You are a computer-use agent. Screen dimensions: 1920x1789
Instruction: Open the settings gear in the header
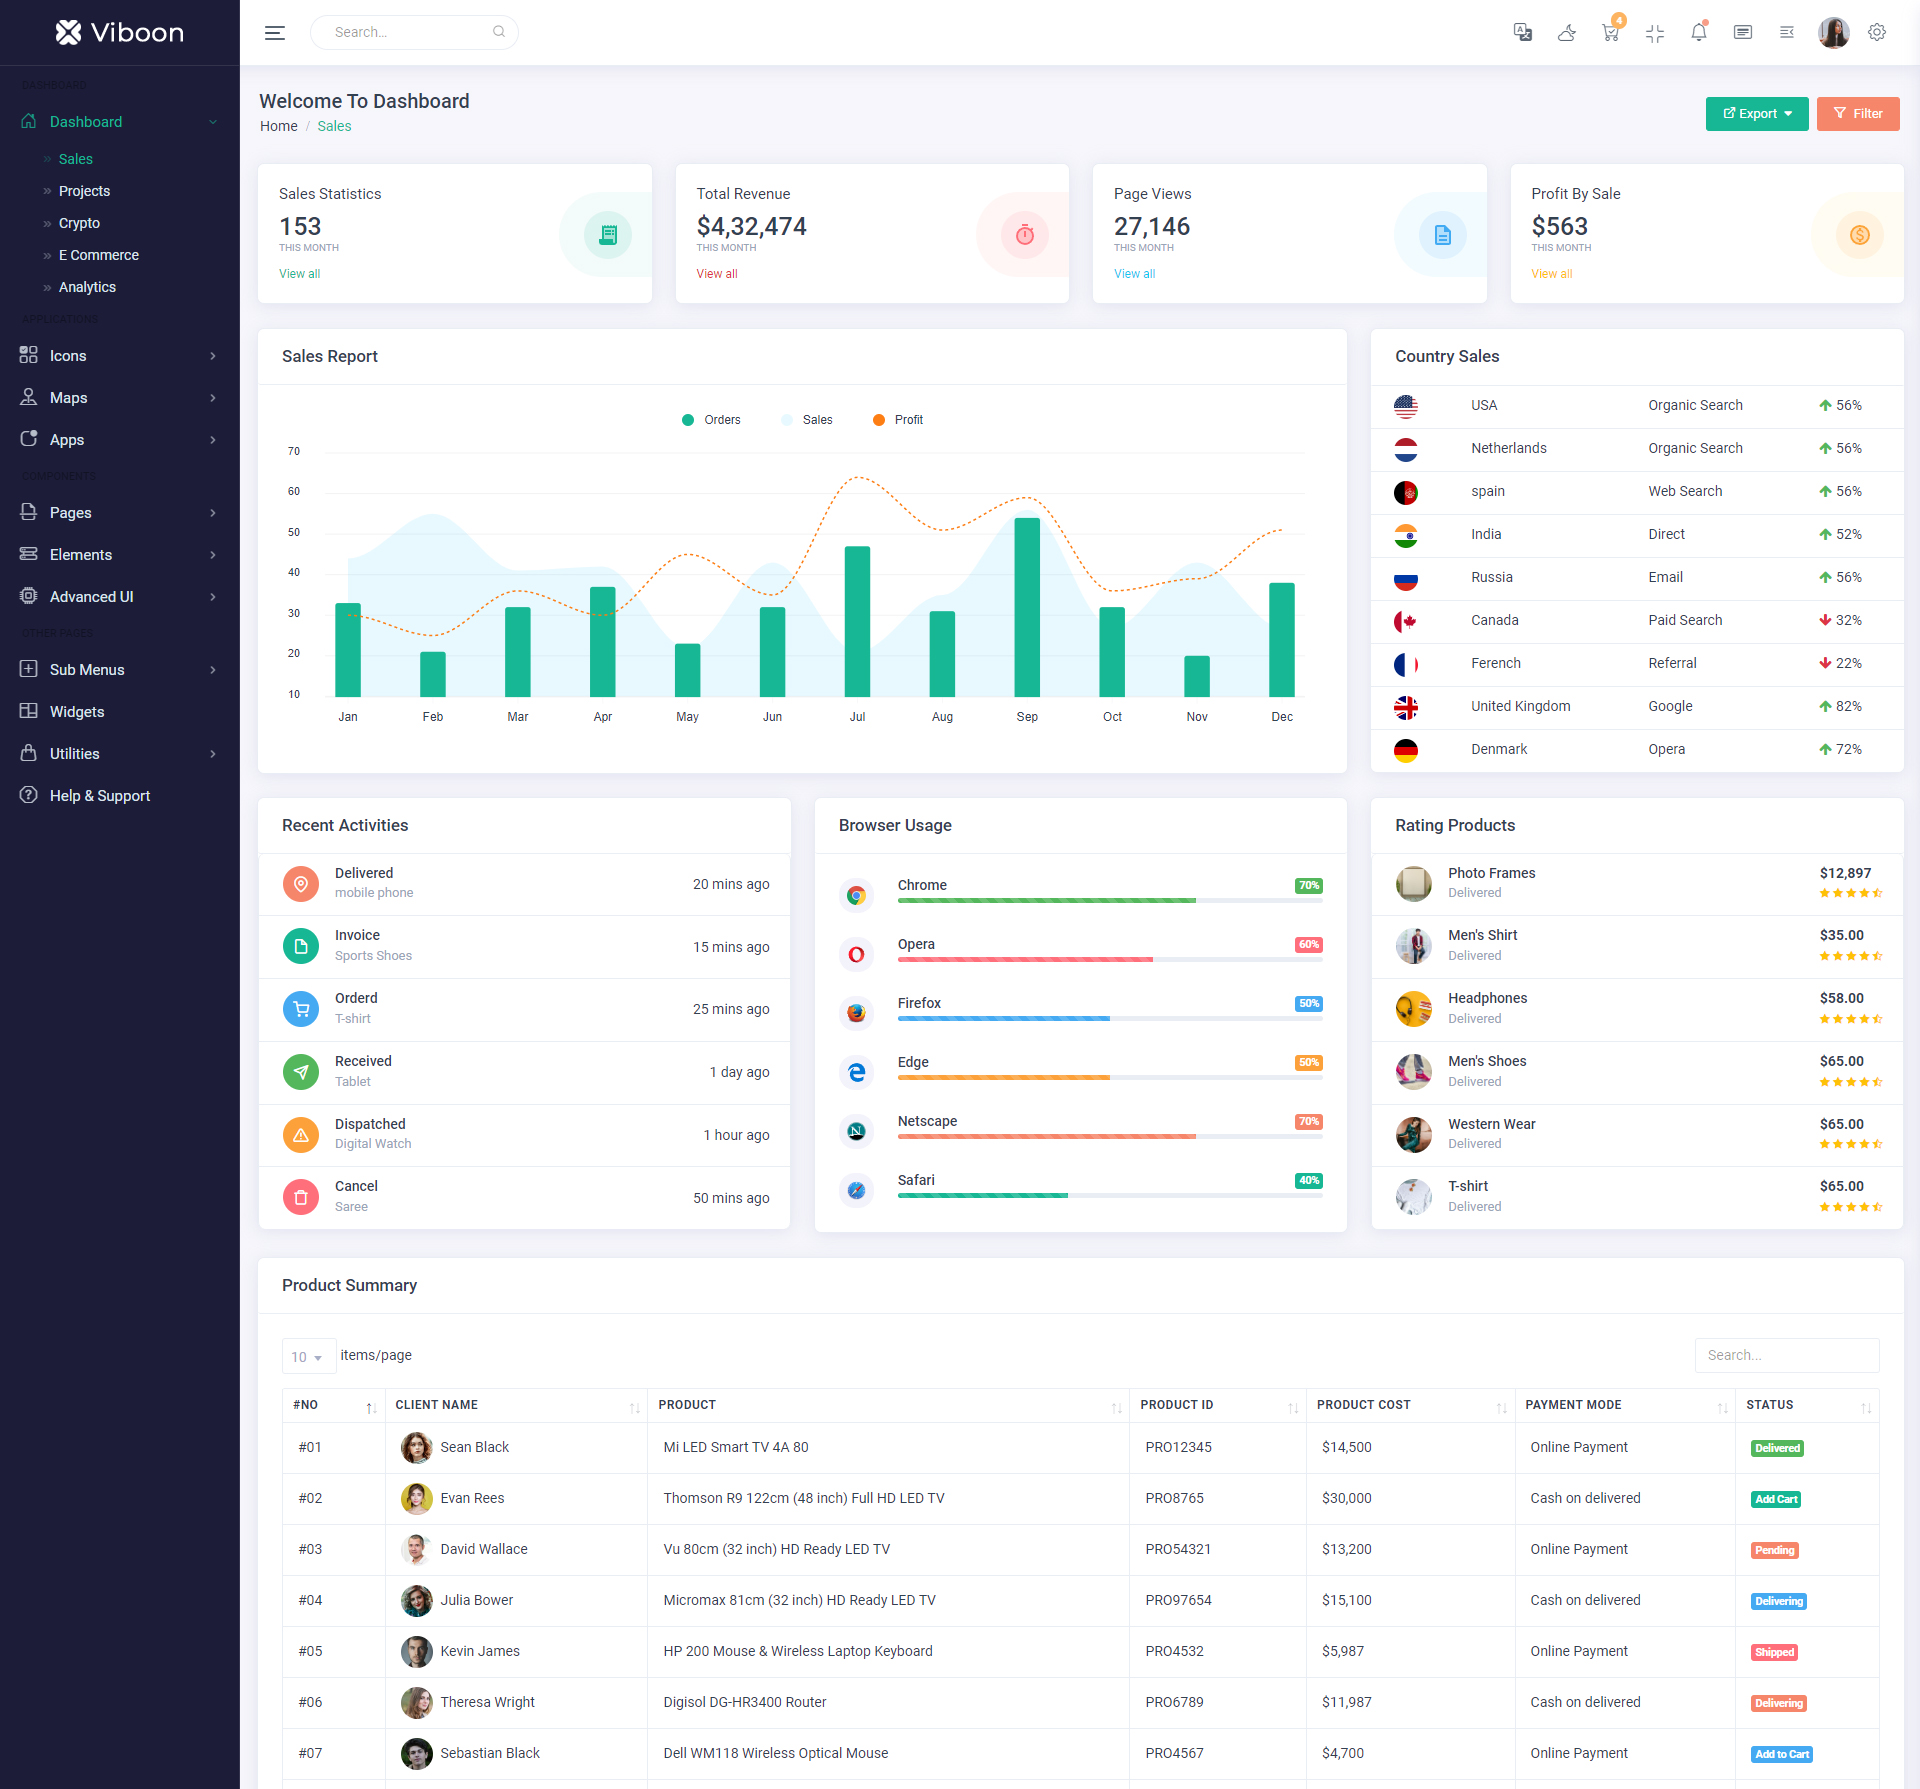pos(1877,32)
